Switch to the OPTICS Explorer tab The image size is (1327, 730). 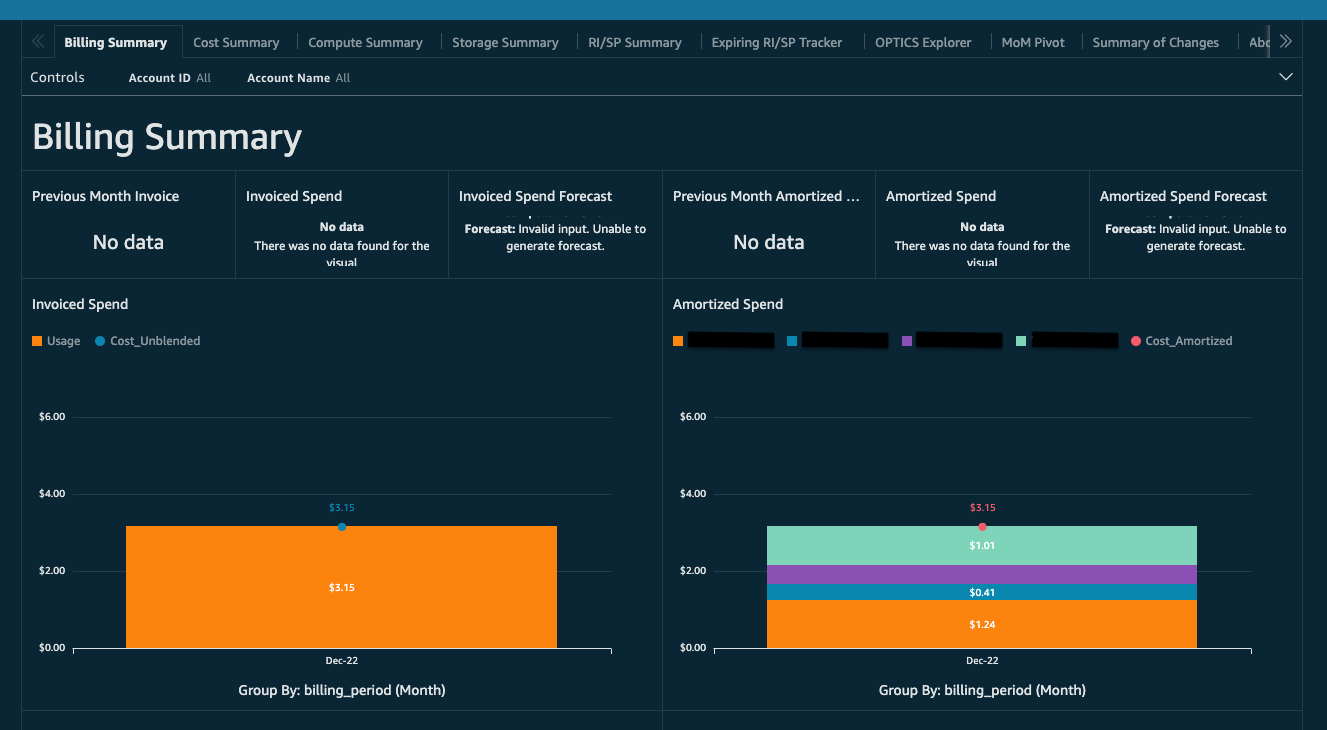[x=922, y=42]
